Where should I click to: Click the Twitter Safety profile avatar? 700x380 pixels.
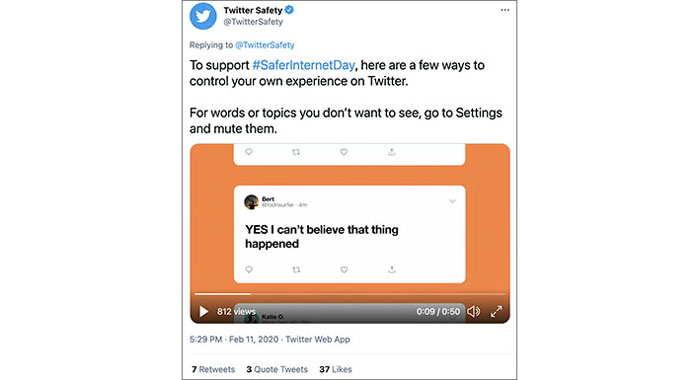click(x=203, y=16)
